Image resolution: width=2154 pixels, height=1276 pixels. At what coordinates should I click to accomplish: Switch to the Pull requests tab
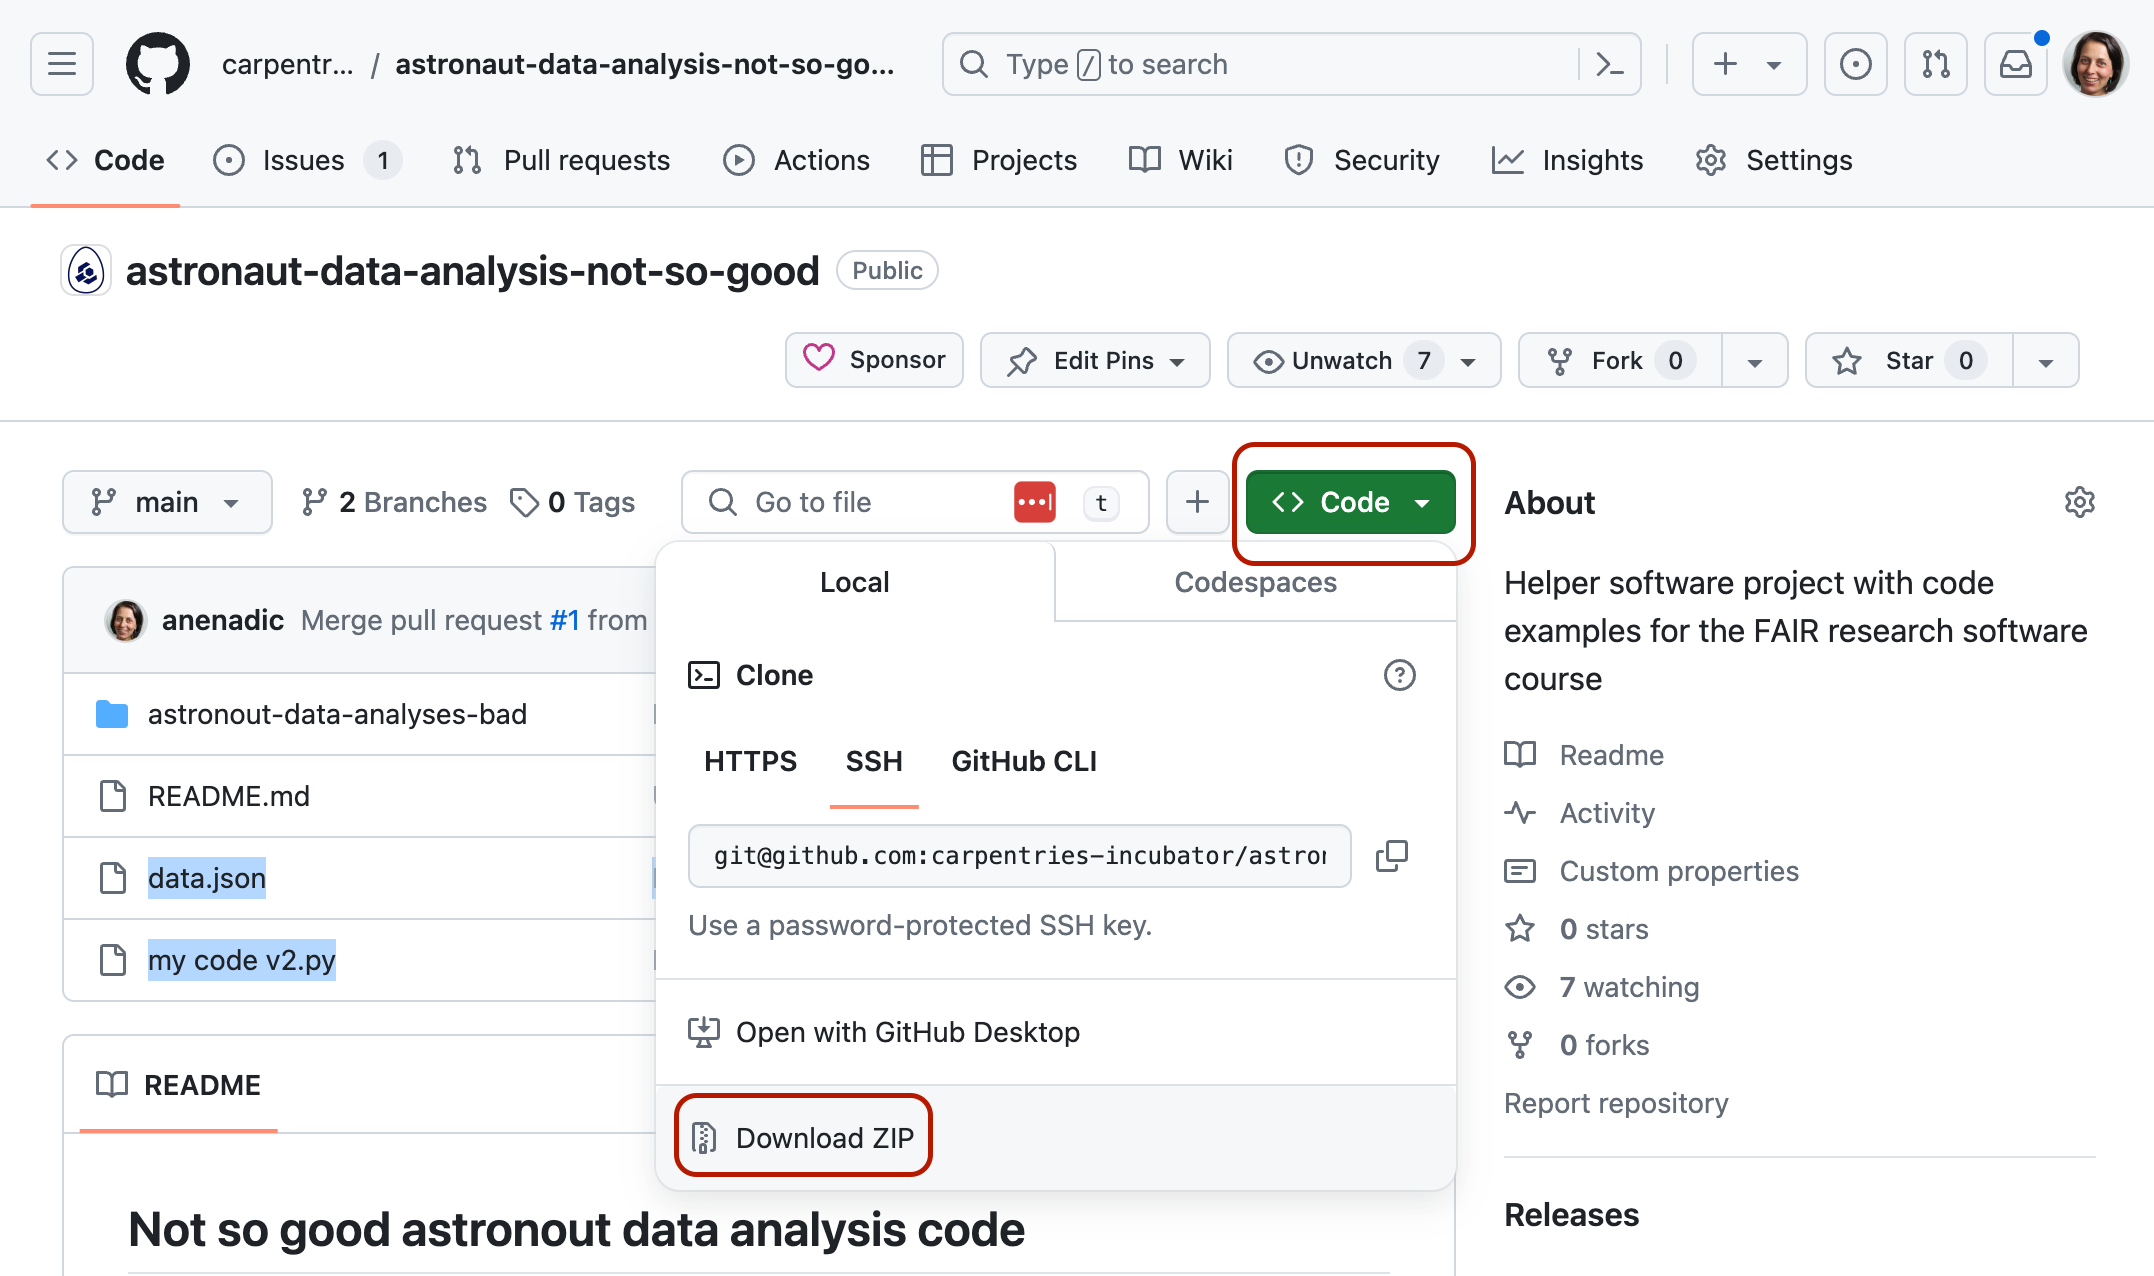561,160
